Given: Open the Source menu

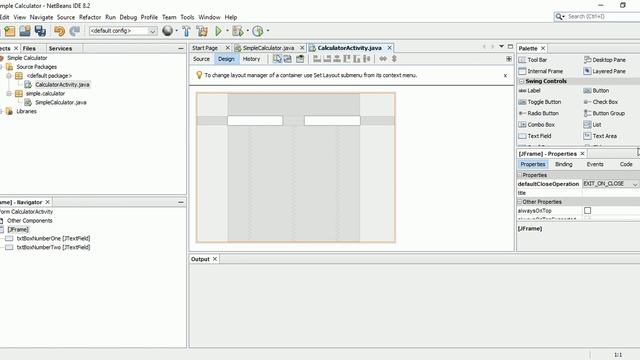Looking at the screenshot, I should click(66, 17).
